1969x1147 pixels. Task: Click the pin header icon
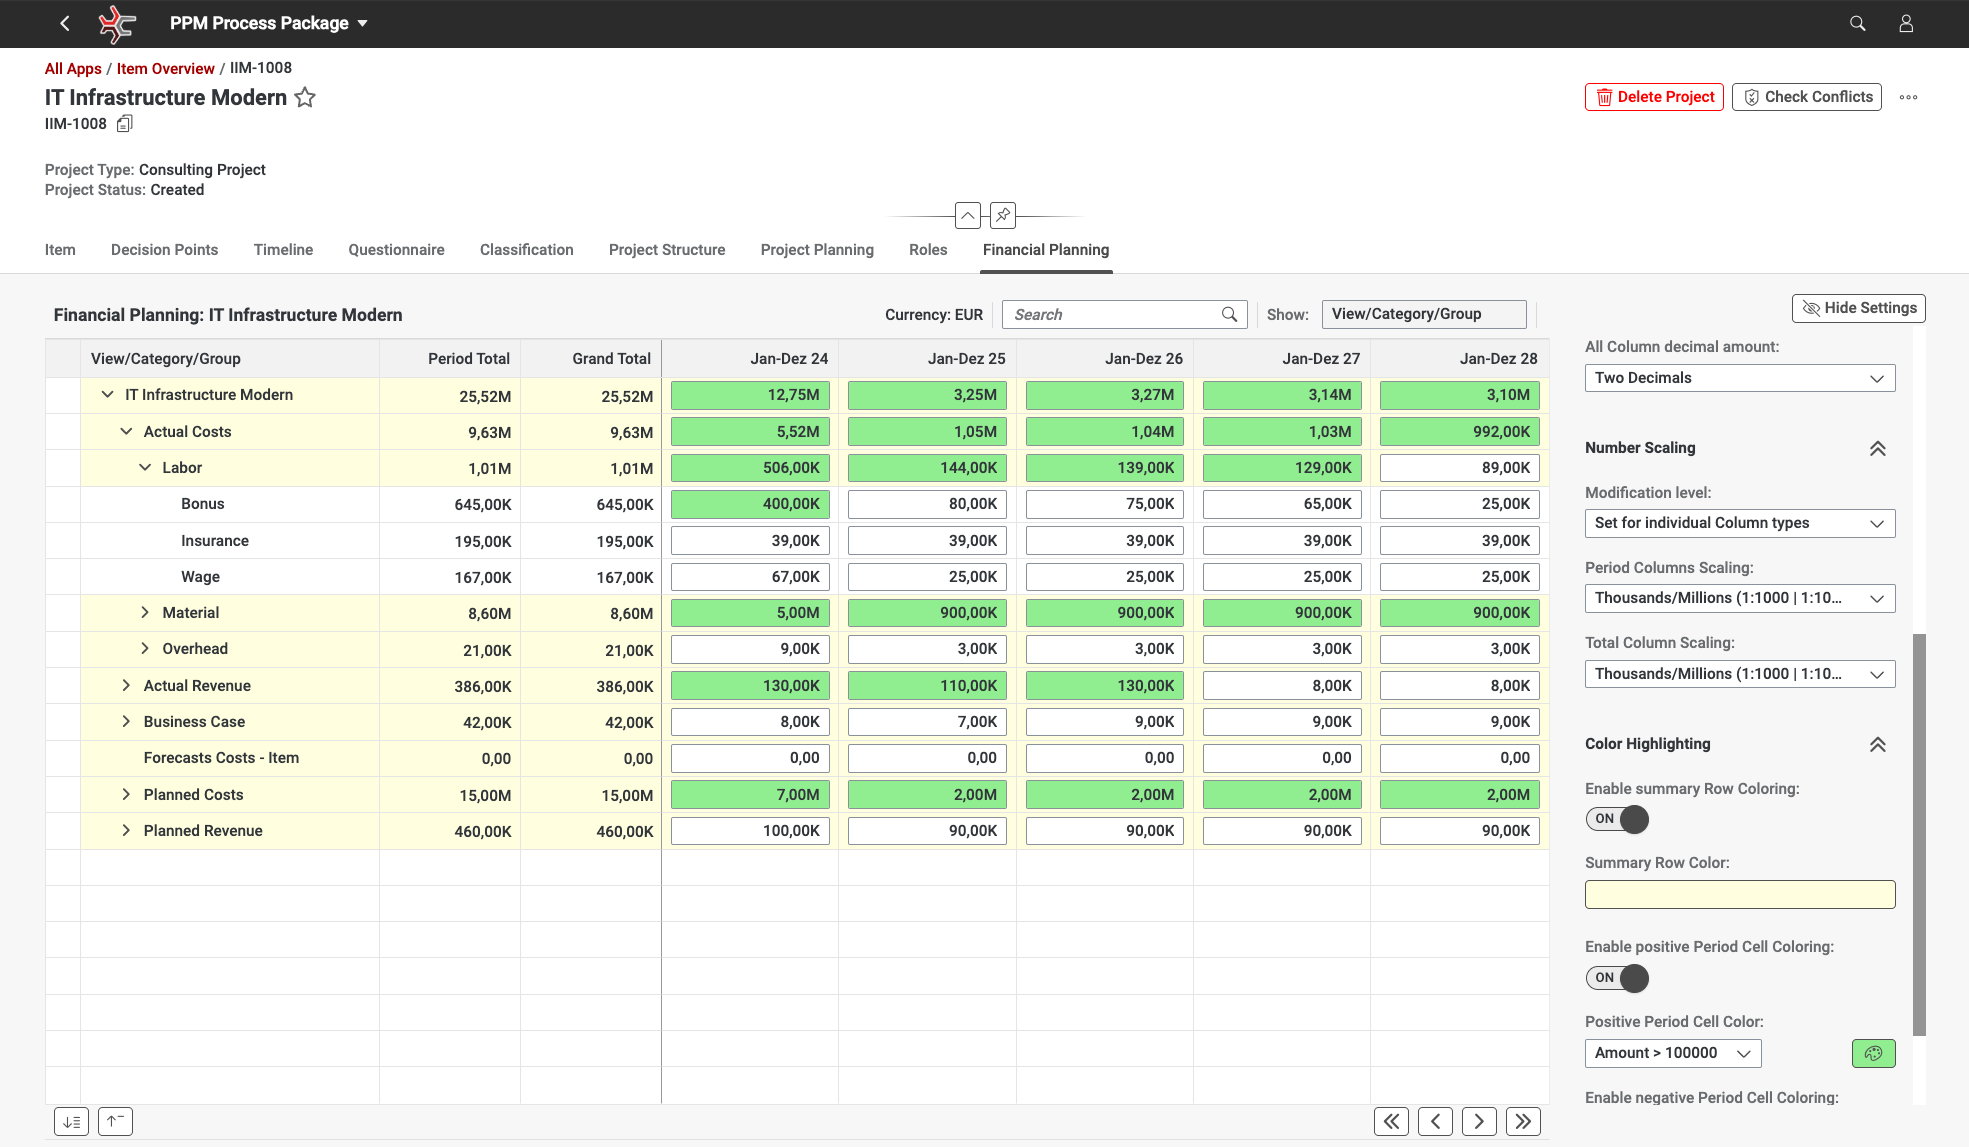click(1002, 215)
